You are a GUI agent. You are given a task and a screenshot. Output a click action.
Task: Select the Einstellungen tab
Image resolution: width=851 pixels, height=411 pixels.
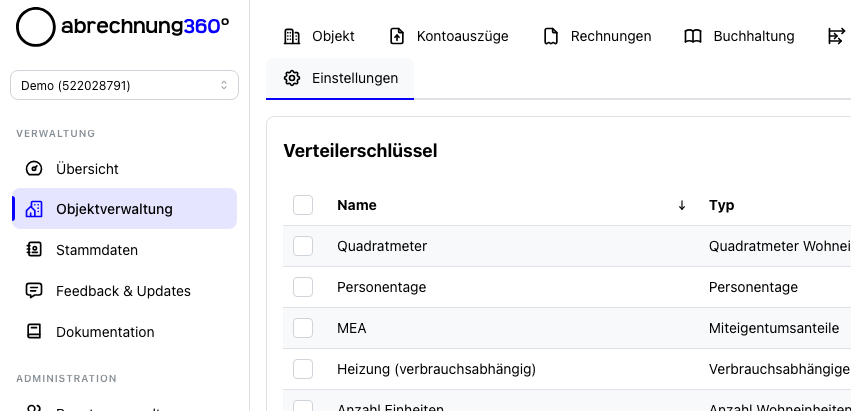(340, 78)
